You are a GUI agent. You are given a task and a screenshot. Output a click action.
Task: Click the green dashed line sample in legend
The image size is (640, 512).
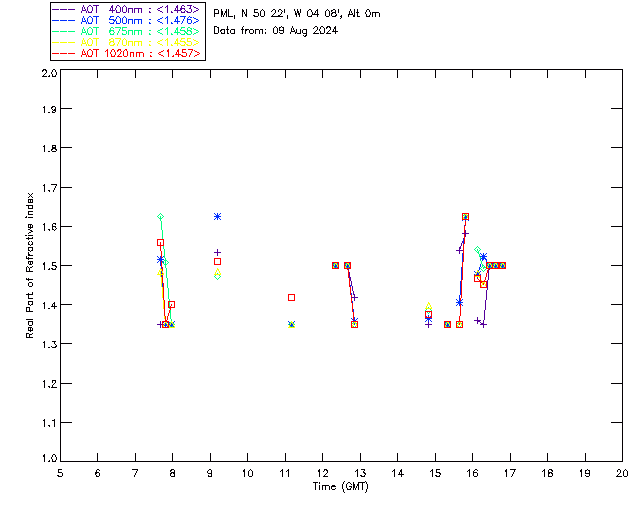coord(64,31)
